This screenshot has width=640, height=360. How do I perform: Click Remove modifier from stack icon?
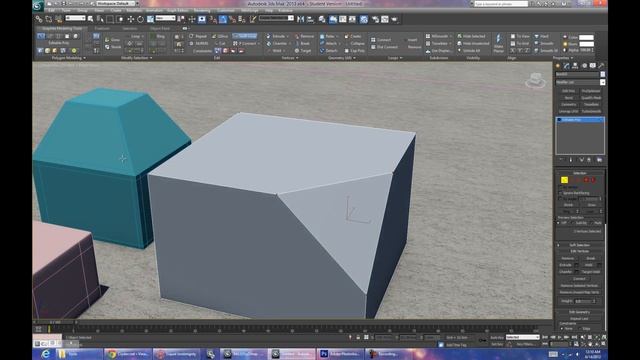(x=589, y=160)
